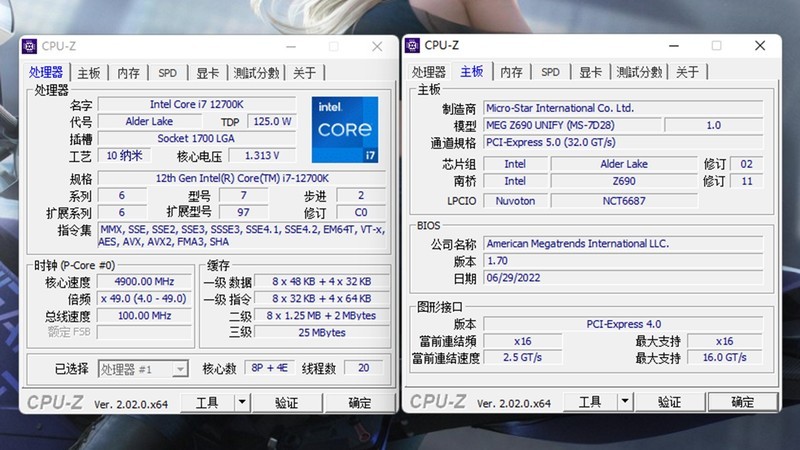Viewport: 800px width, 450px height.
Task: Click the core count value 8P + 4E
Action: [269, 368]
